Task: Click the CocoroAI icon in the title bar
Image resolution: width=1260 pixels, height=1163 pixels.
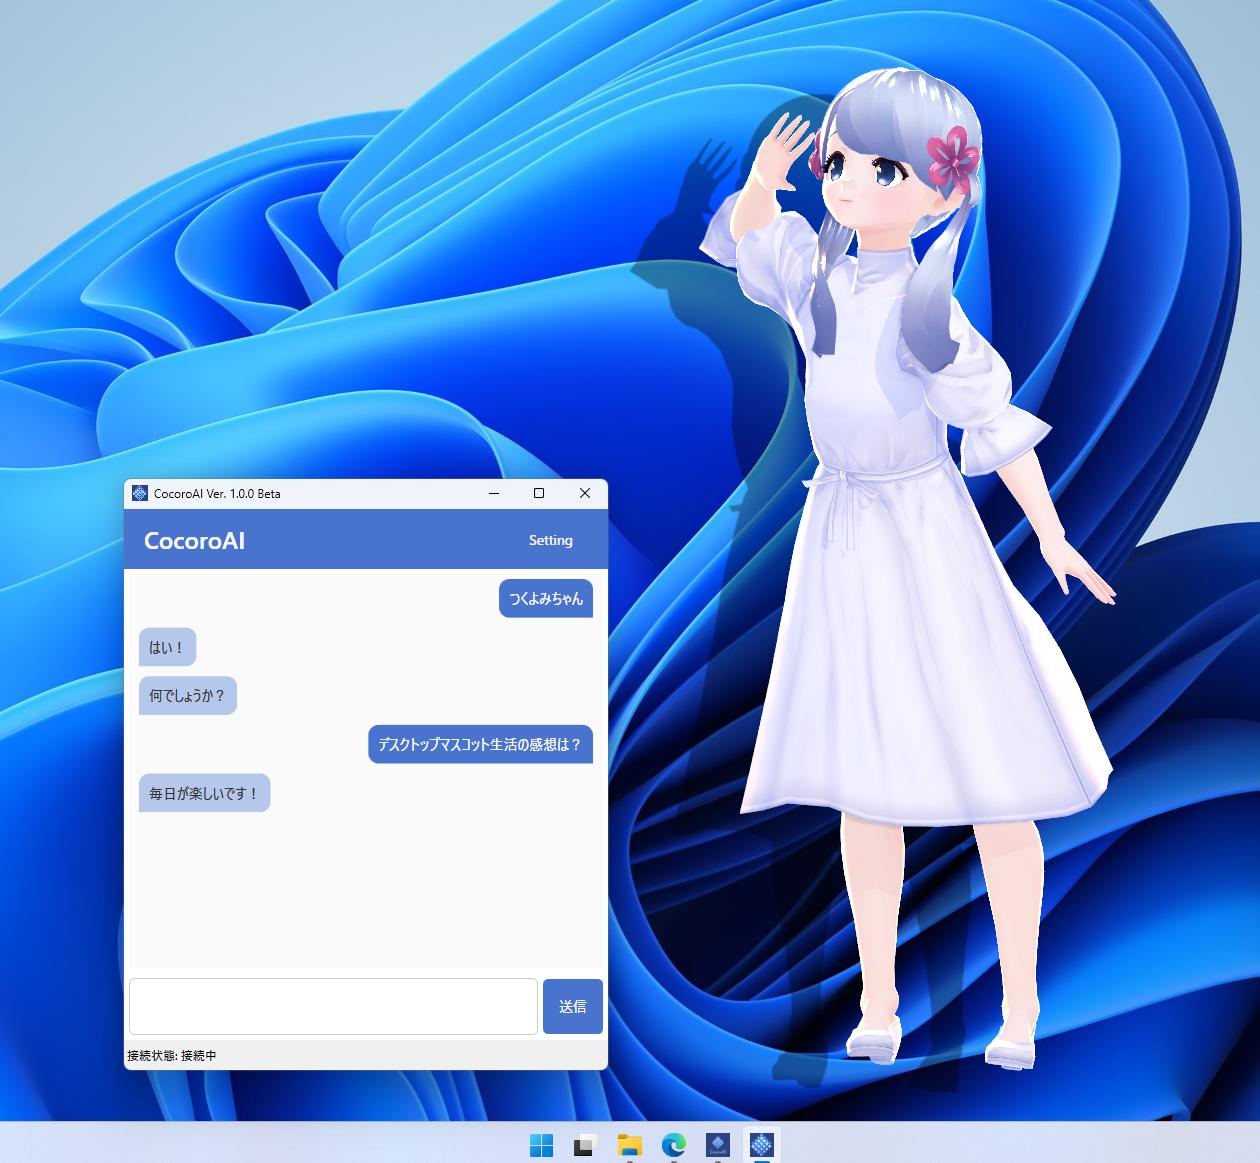Action: tap(140, 493)
